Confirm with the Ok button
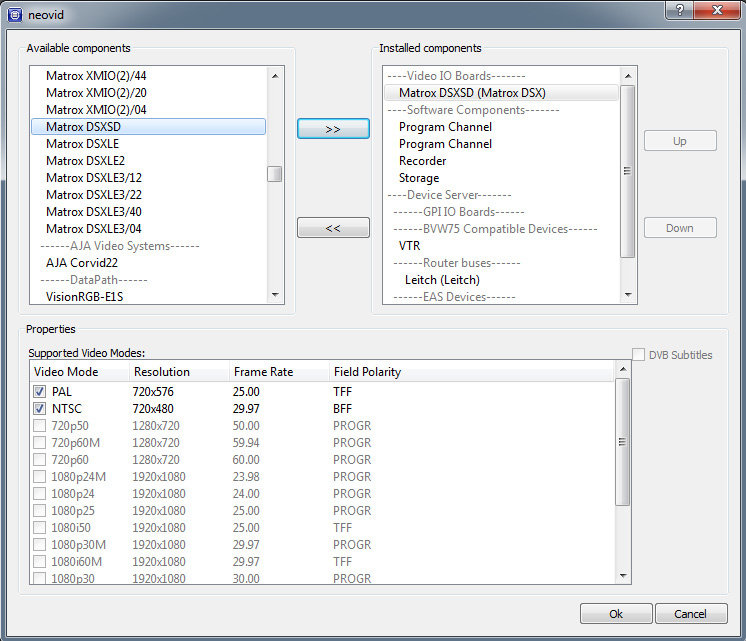This screenshot has width=746, height=641. (x=616, y=614)
